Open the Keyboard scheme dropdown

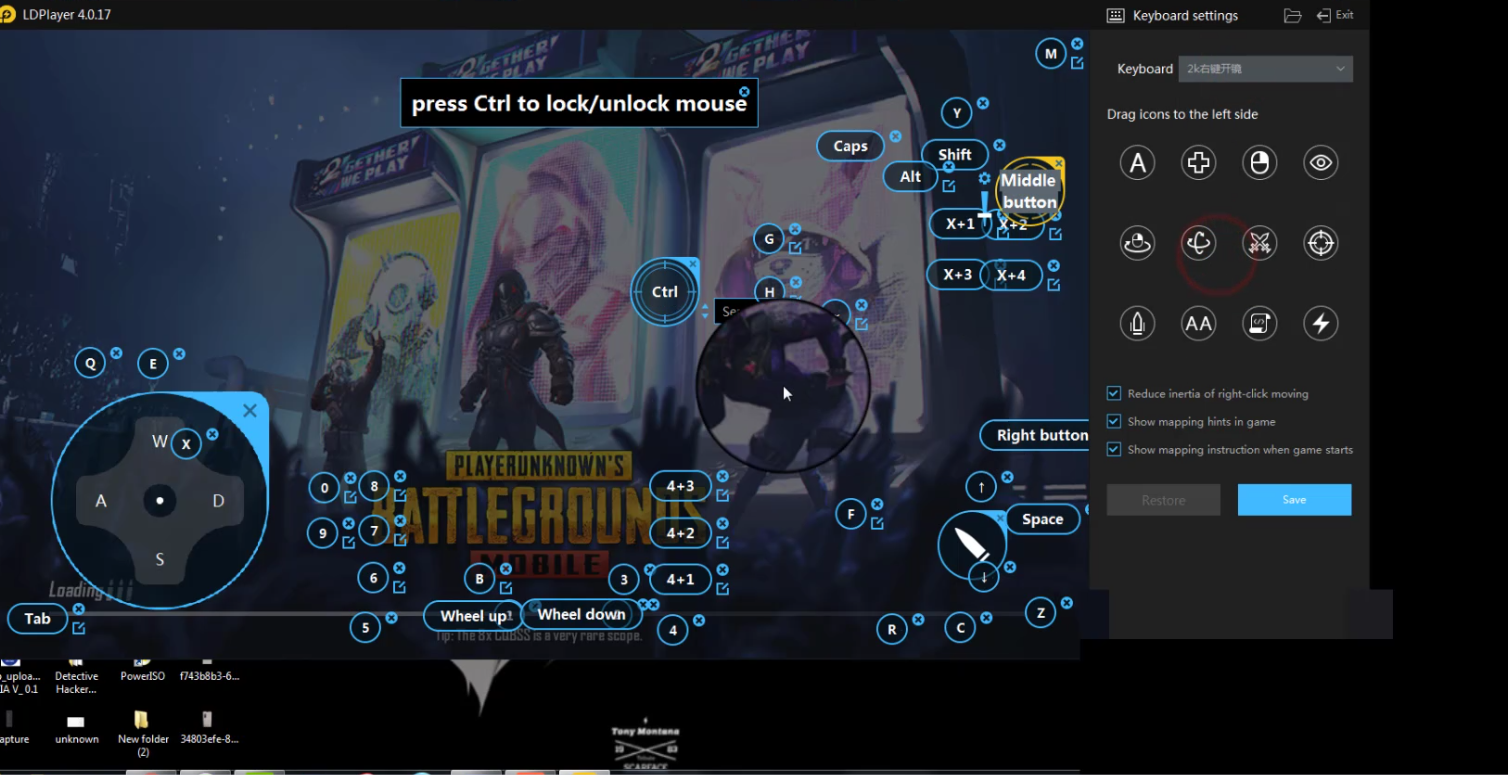click(x=1266, y=69)
